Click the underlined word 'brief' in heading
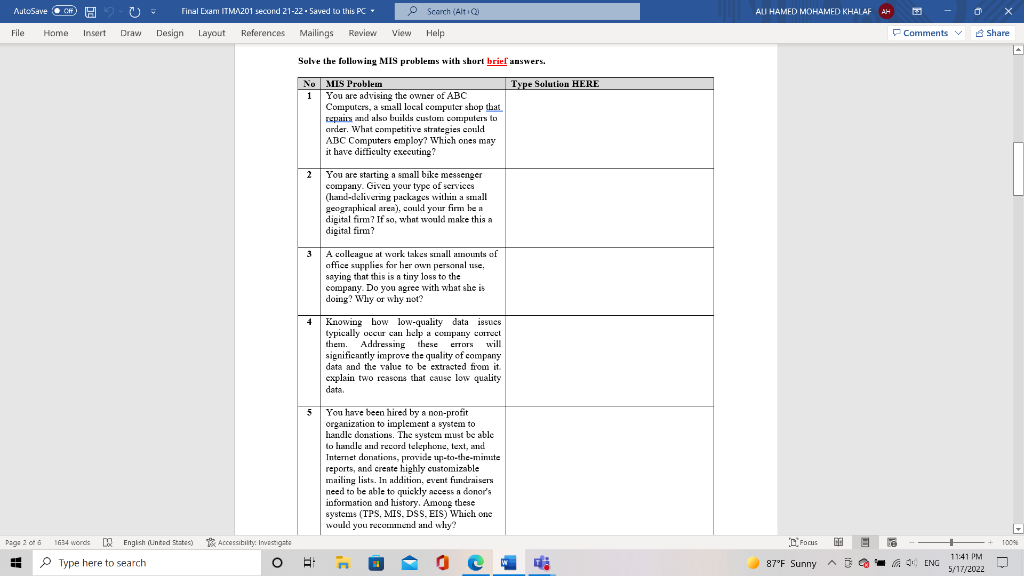This screenshot has width=1024, height=576. tap(496, 61)
